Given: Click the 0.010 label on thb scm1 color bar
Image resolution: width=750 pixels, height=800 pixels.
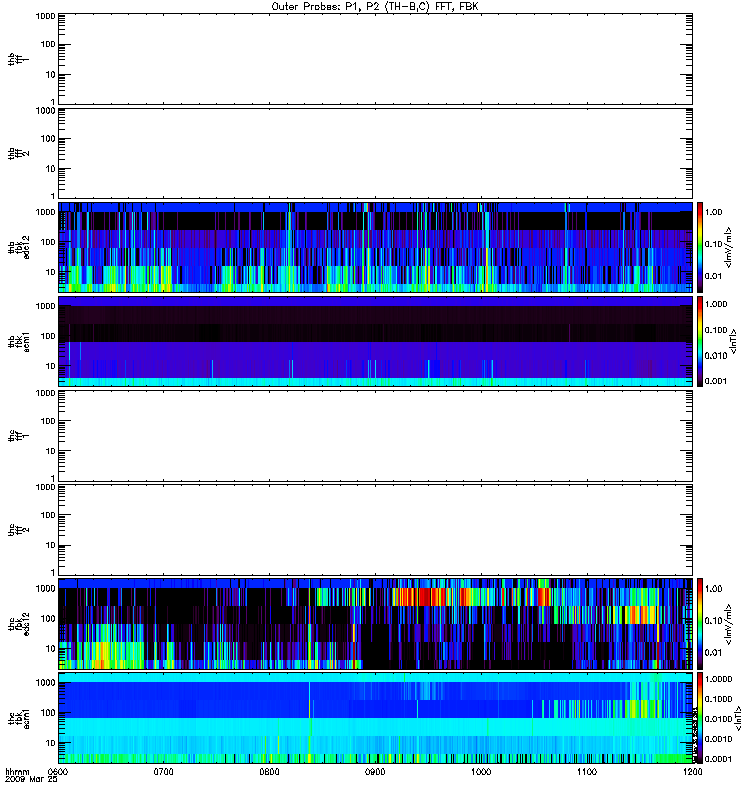Looking at the screenshot, I should 716,356.
